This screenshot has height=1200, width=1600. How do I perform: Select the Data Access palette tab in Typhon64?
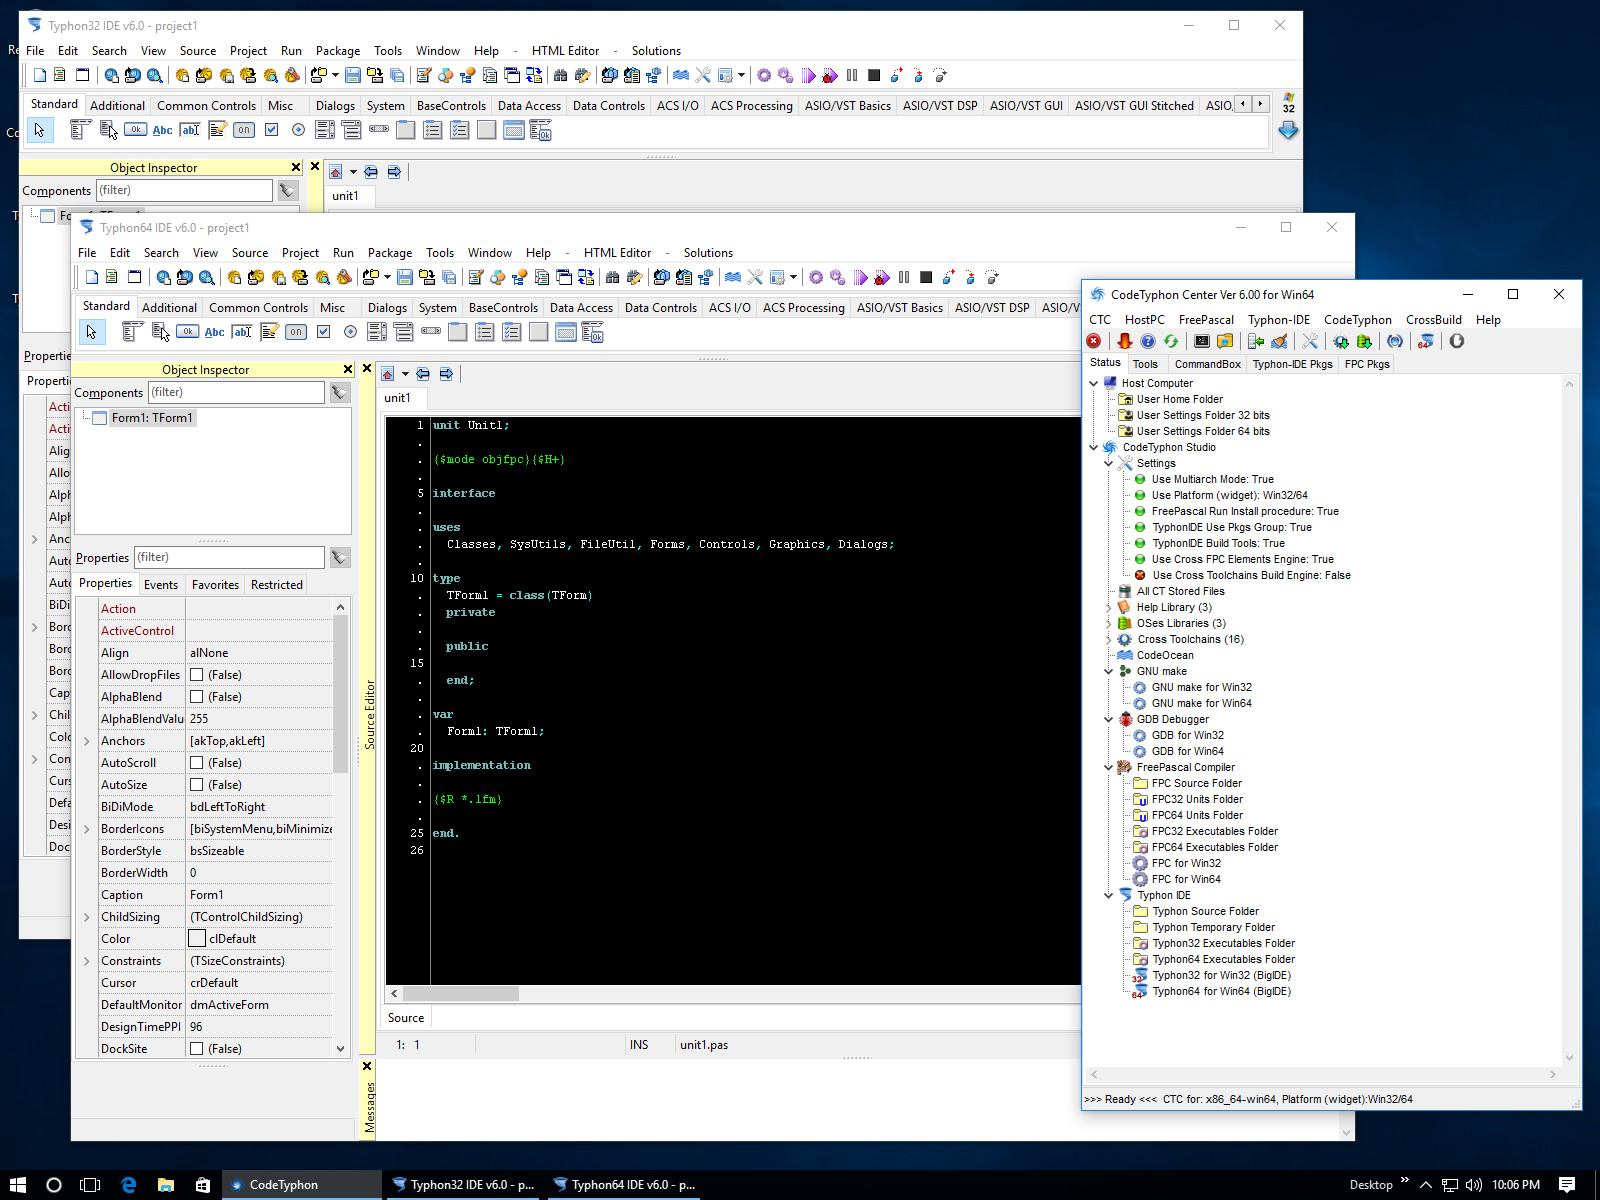pyautogui.click(x=581, y=308)
